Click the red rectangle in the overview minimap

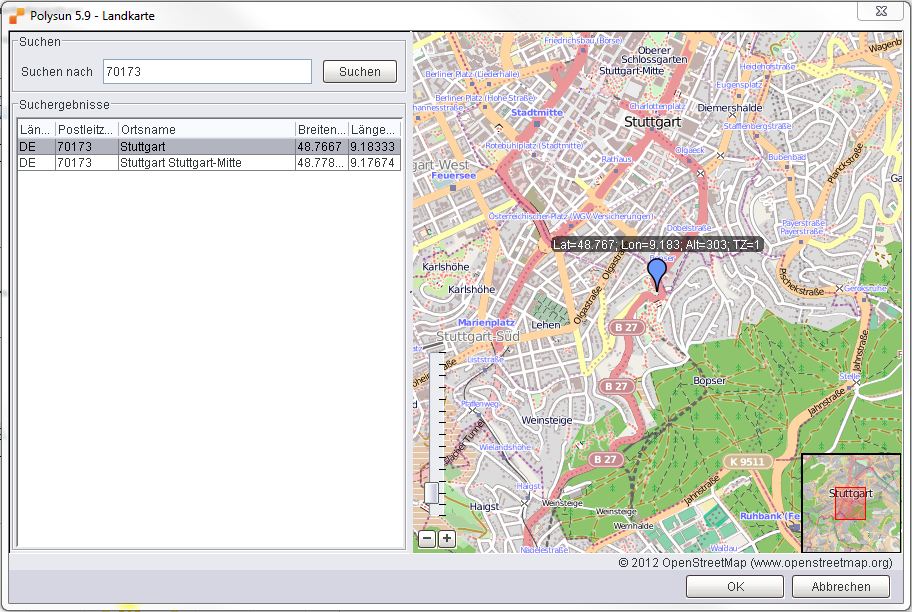pos(849,503)
